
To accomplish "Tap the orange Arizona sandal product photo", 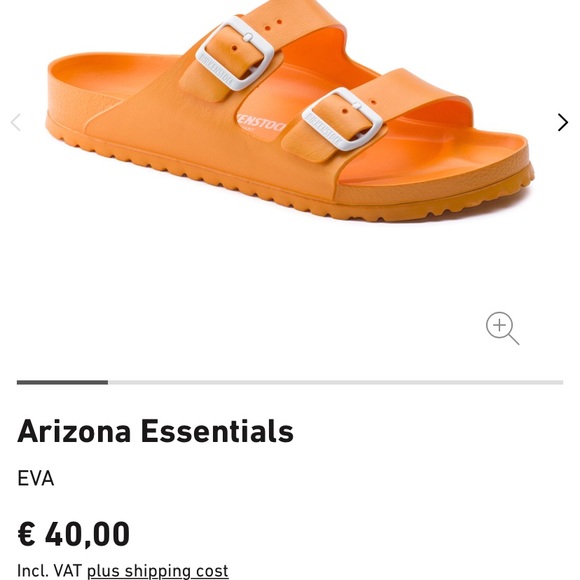I will tap(290, 111).
